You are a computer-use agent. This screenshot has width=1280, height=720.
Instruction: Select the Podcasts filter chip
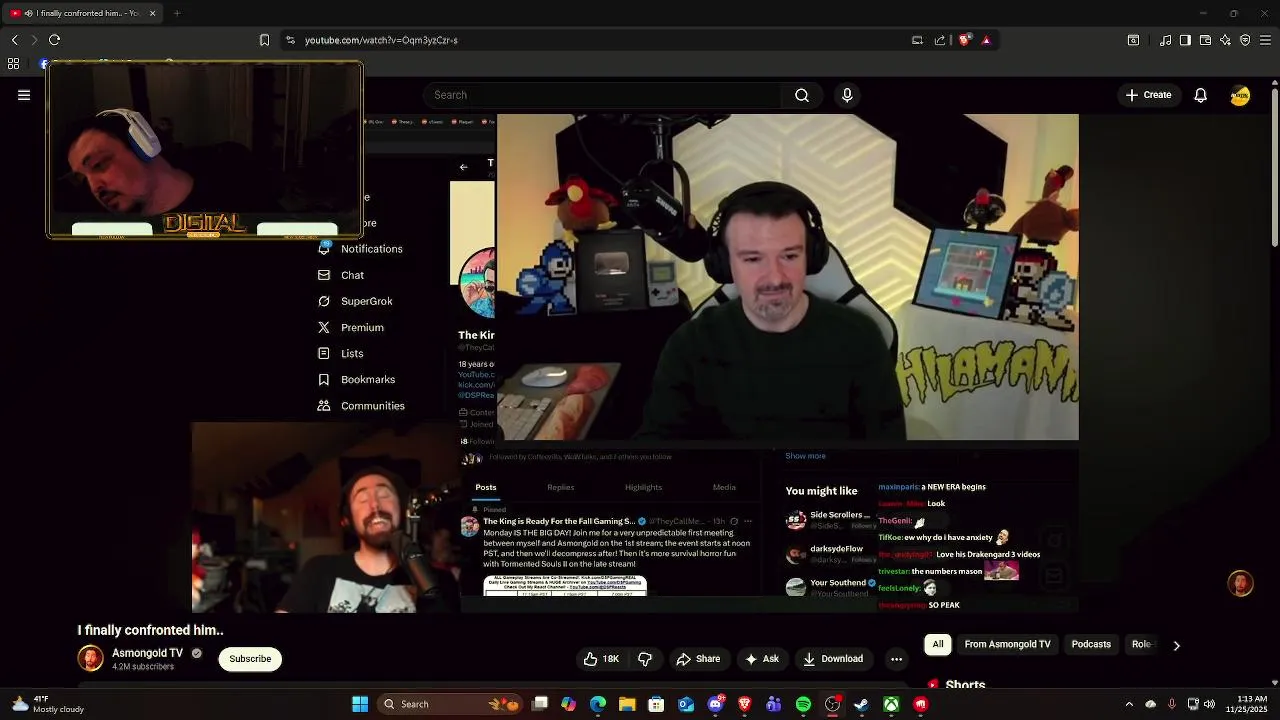click(1091, 645)
